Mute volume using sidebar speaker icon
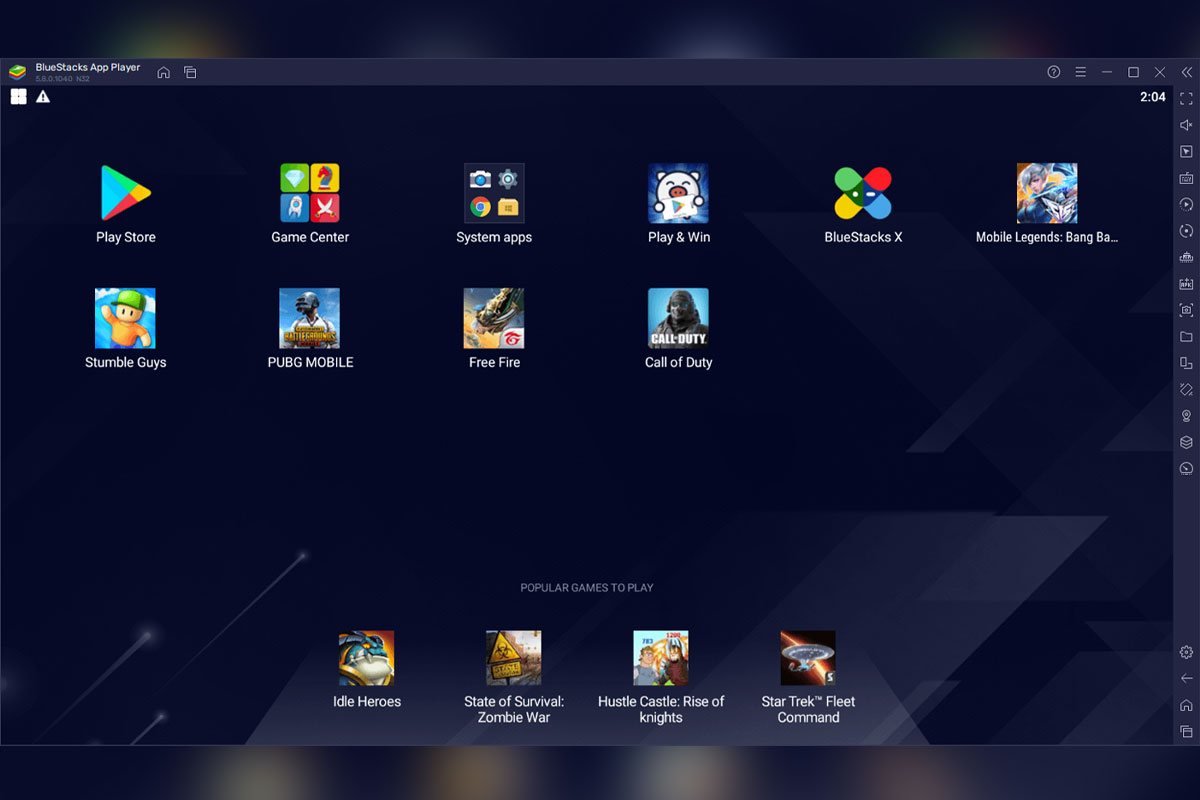 1186,125
